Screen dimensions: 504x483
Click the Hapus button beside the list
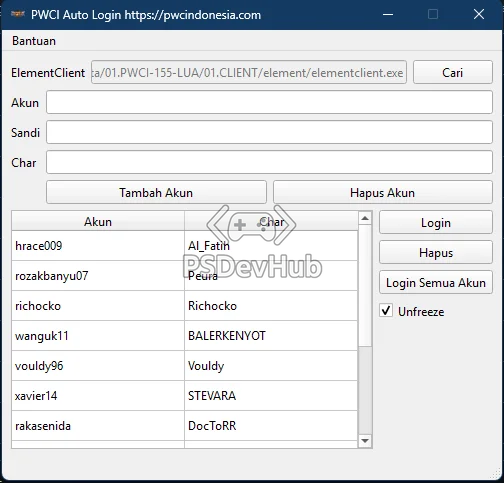(x=436, y=252)
